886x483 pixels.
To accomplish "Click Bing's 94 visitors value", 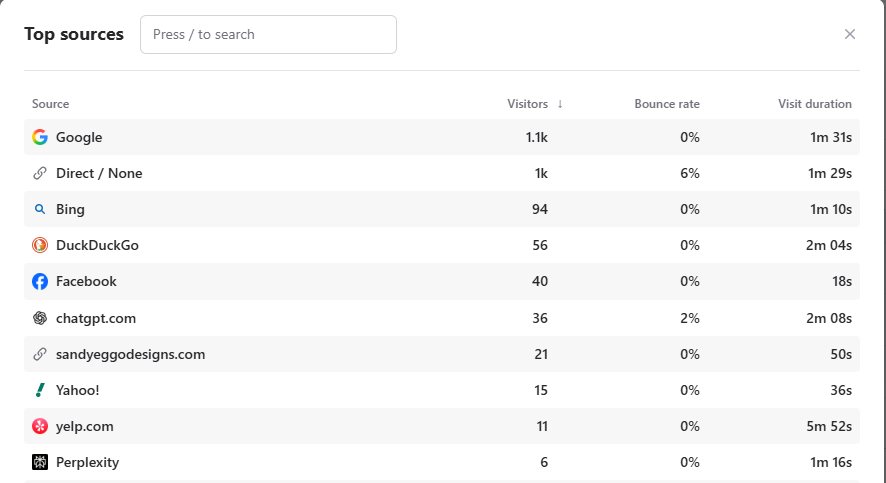I will (x=540, y=210).
